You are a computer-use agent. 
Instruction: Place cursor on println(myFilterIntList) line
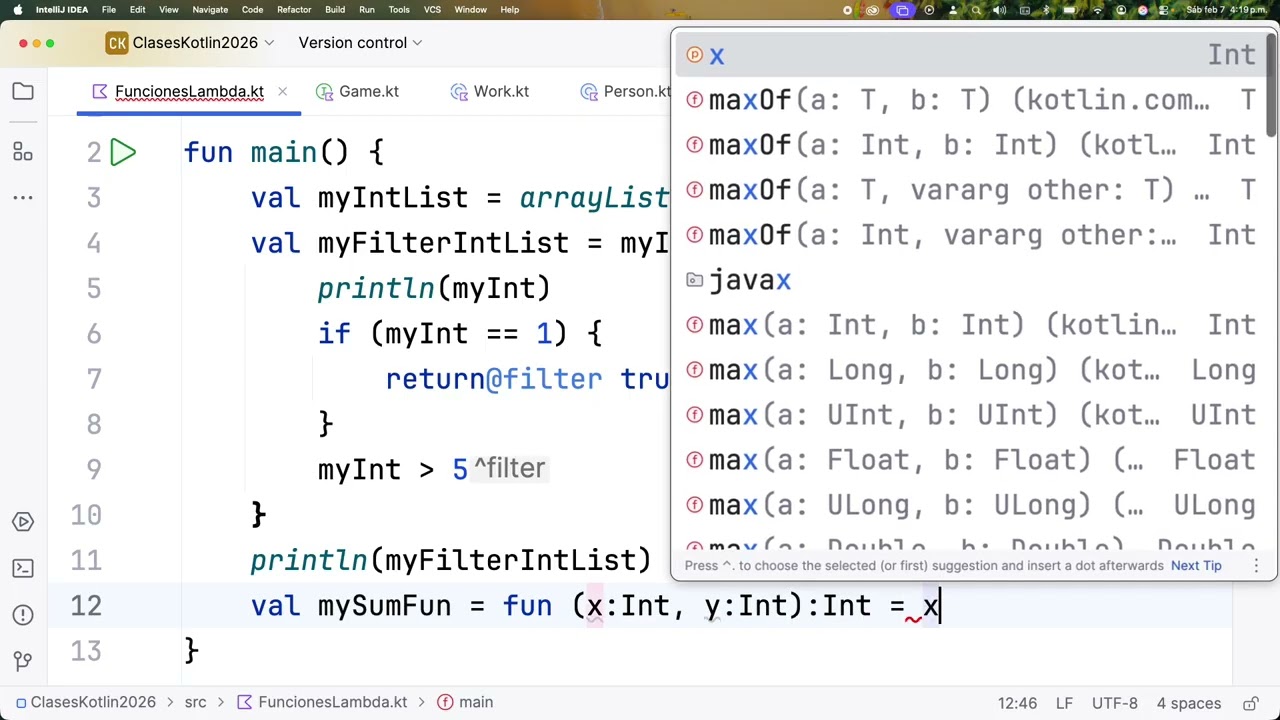click(x=450, y=560)
